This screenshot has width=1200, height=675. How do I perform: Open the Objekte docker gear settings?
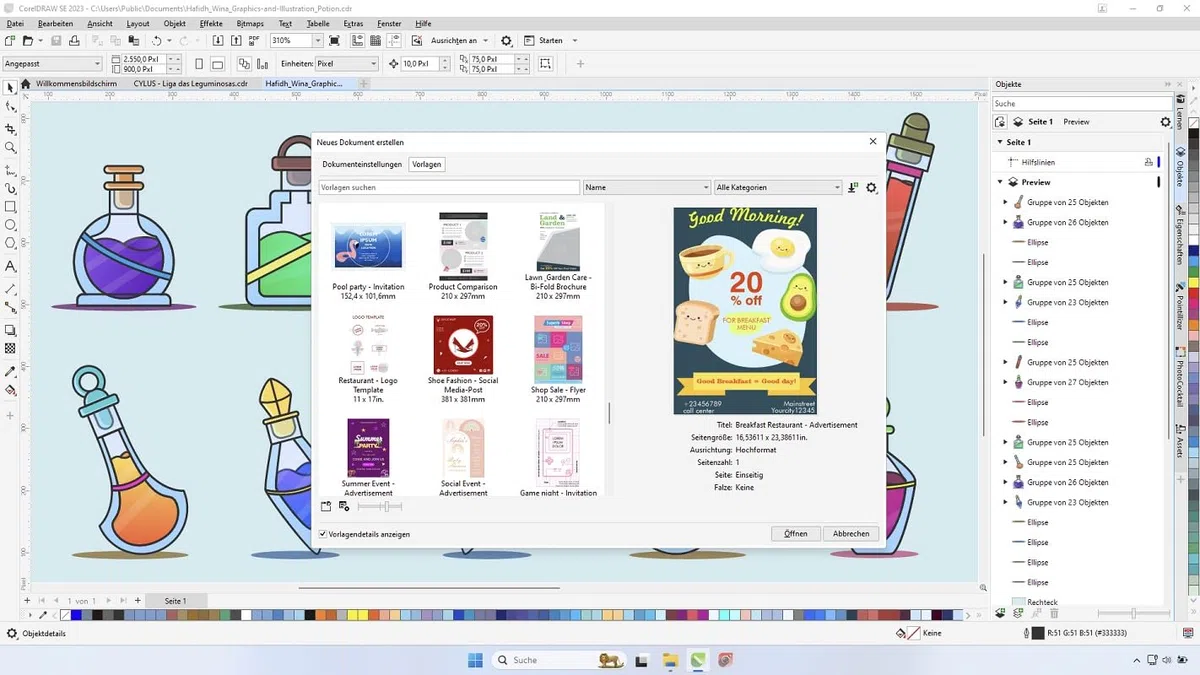click(1165, 122)
